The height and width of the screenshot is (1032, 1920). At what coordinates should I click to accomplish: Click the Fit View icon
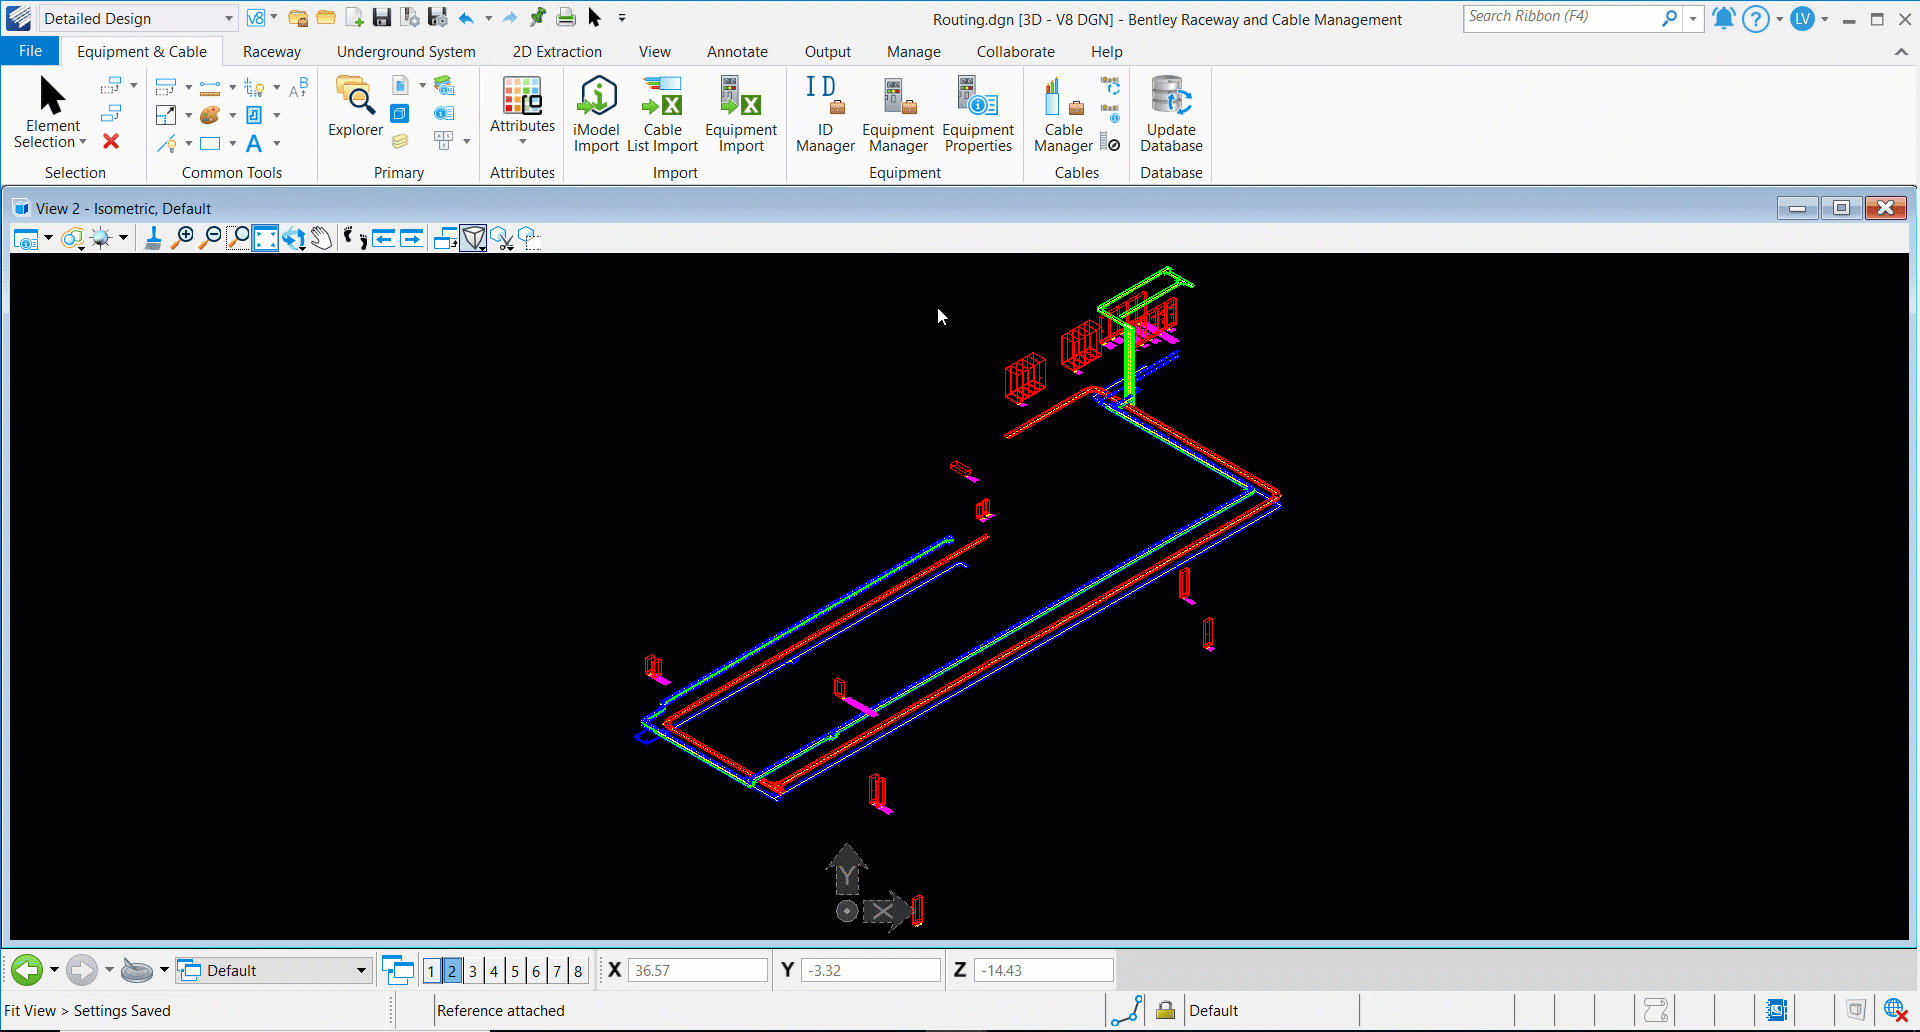click(x=265, y=238)
